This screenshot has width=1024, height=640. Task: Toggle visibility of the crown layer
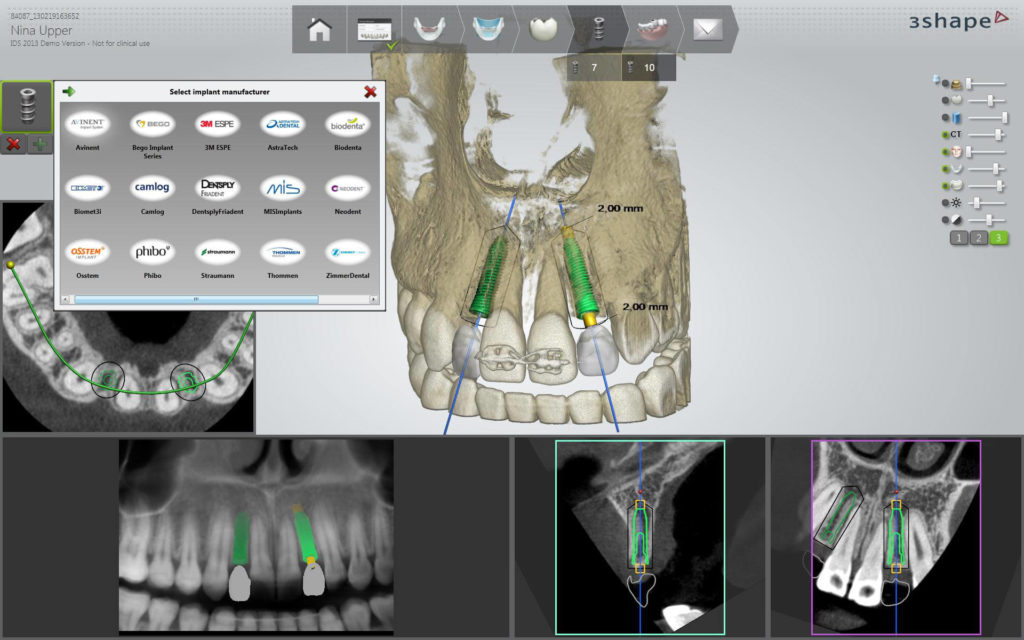pos(946,101)
